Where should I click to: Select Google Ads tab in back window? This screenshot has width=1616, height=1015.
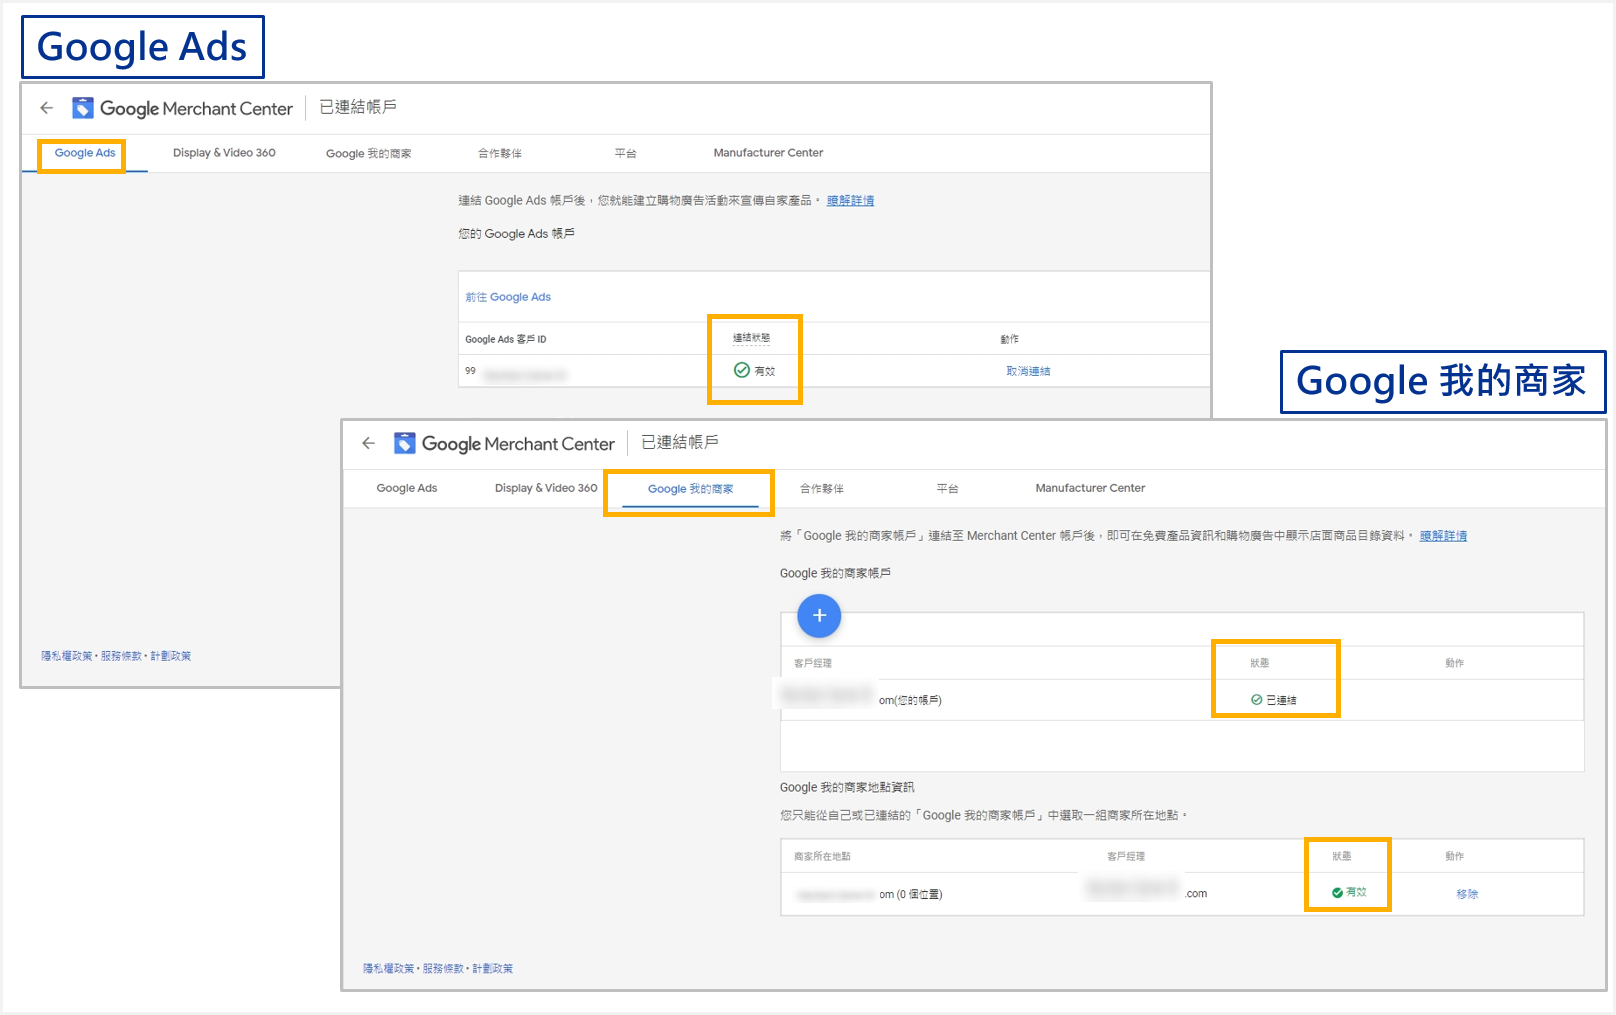coord(85,153)
